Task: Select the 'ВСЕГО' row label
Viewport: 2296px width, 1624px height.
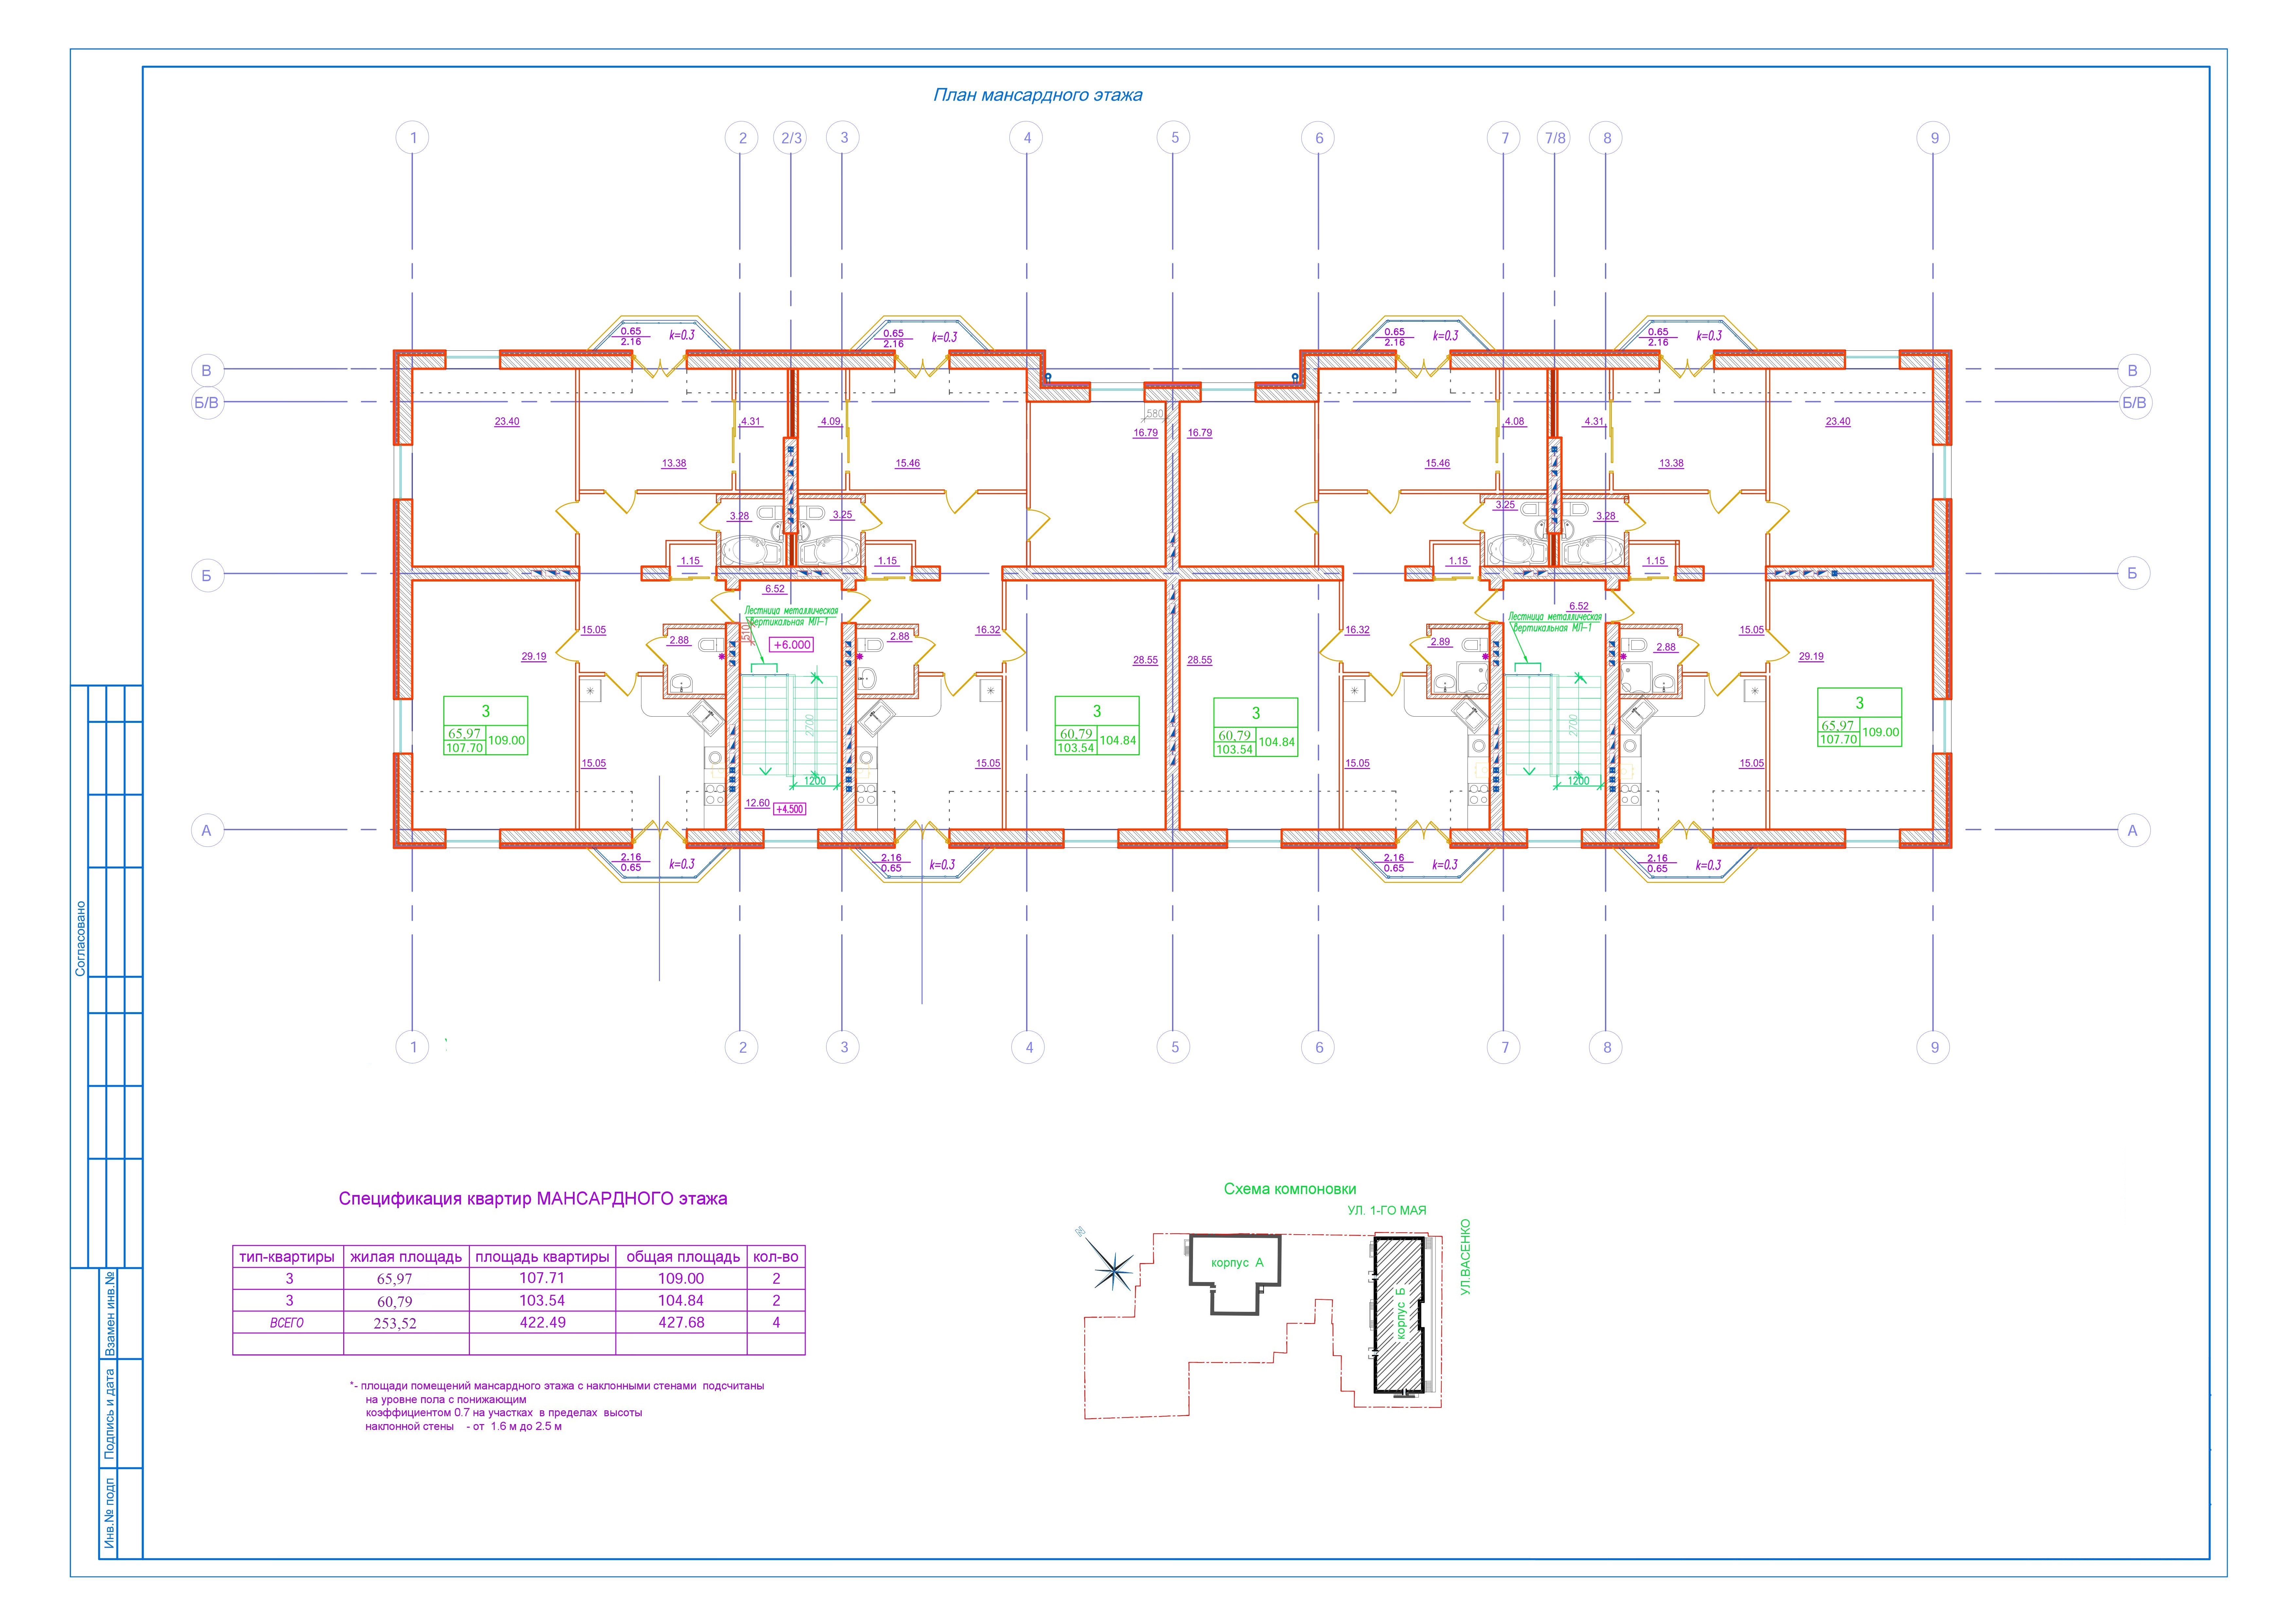Action: [287, 1323]
